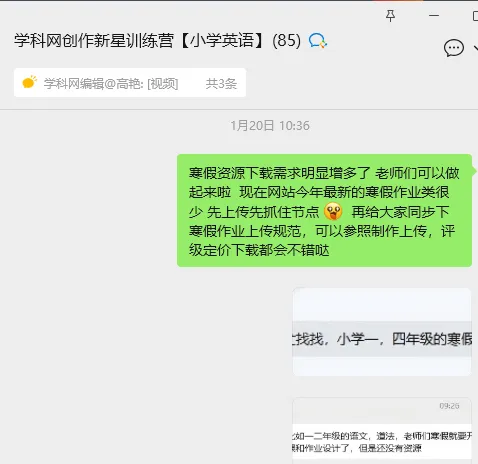This screenshot has height=464, width=478.
Task: Click the 09:26 time in bottom image
Action: pos(449,406)
